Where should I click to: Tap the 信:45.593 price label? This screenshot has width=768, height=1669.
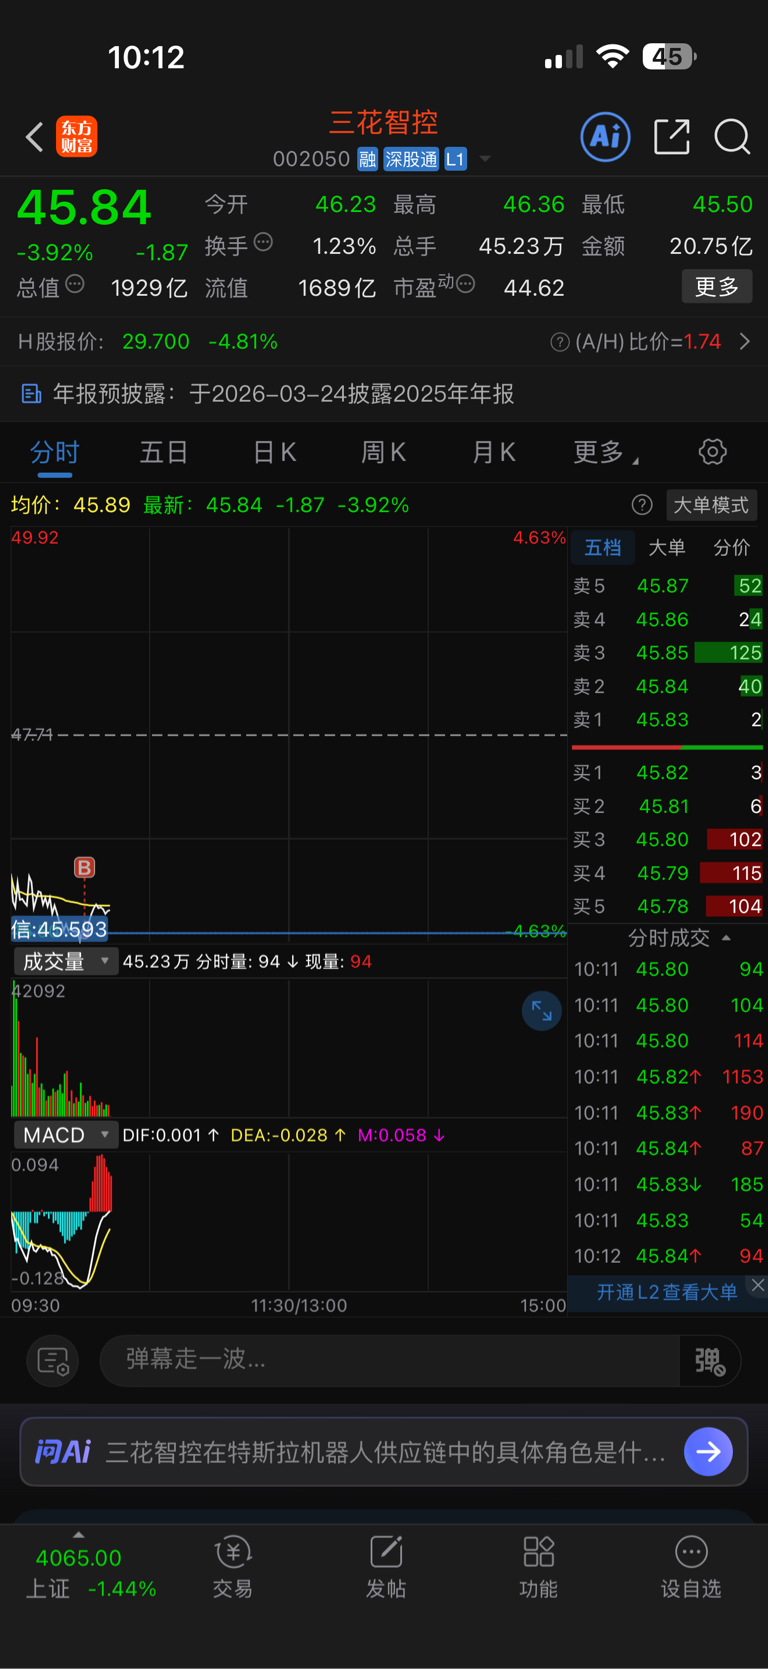point(59,930)
